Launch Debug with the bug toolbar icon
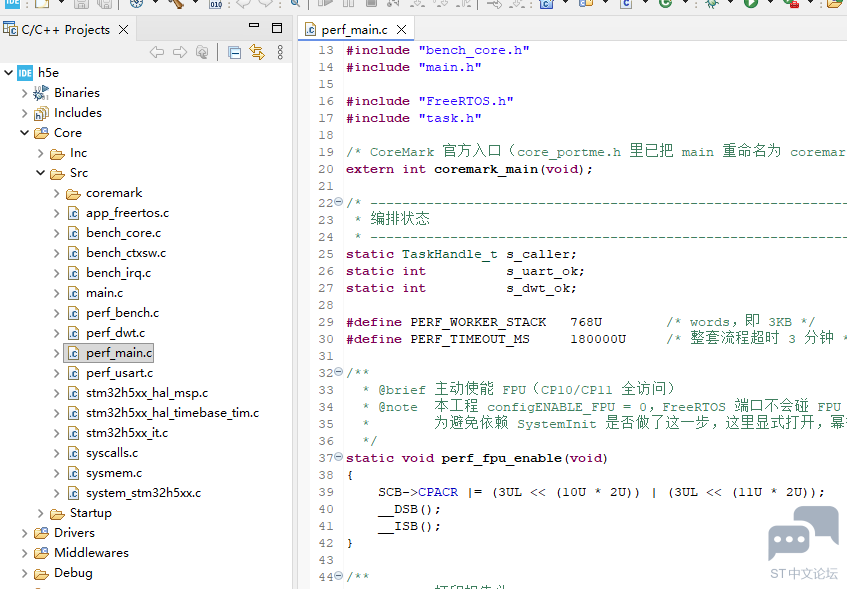This screenshot has width=847, height=589. tap(712, 3)
